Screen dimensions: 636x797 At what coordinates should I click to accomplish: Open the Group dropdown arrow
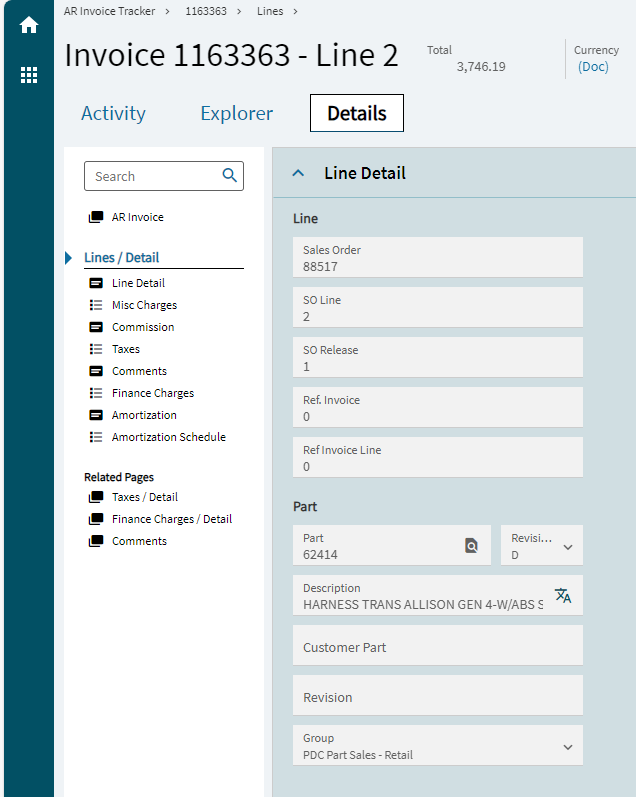pyautogui.click(x=568, y=747)
